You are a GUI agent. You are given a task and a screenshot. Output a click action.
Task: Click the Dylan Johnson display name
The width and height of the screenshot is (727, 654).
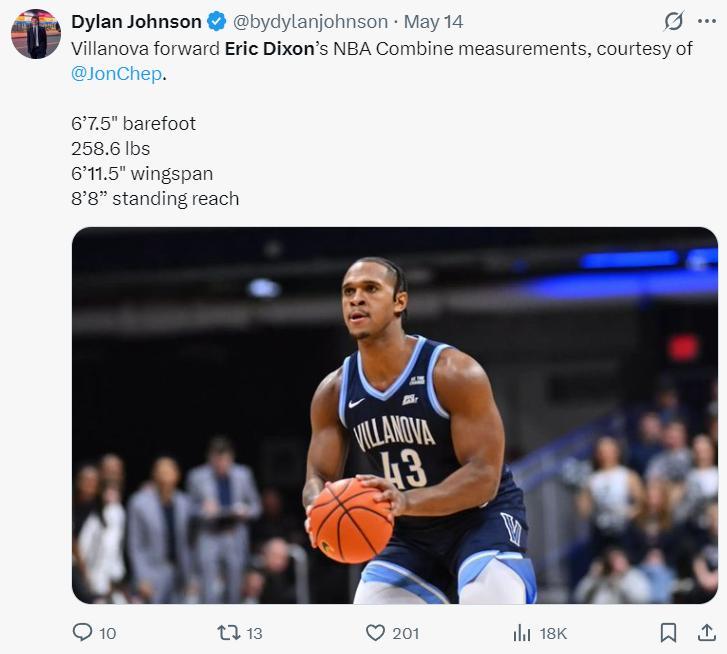136,21
